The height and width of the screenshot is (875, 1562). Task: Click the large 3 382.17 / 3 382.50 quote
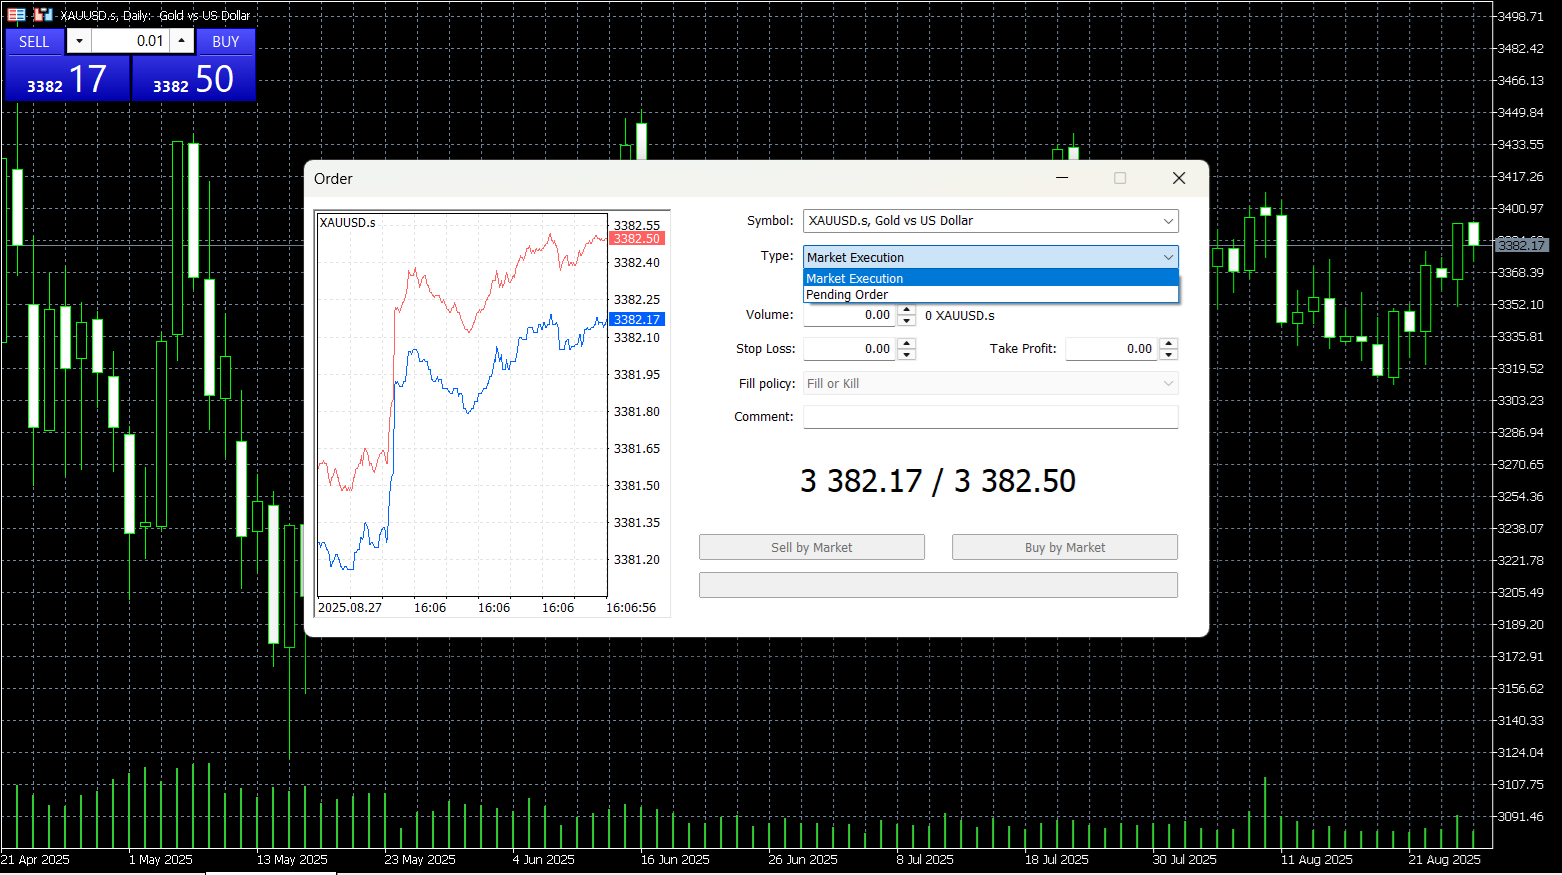pos(938,481)
